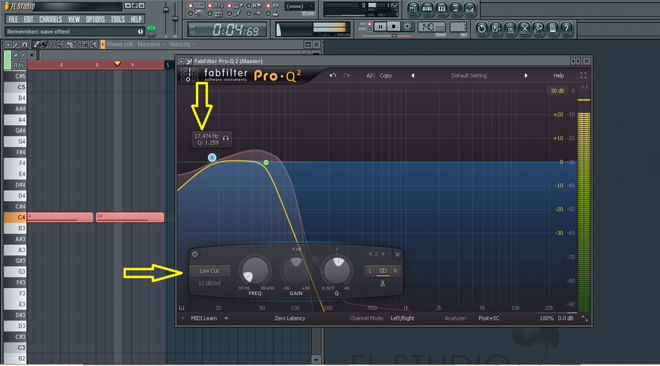Open the piano roll menu arrow
Image resolution: width=660 pixels, height=366 pixels.
(8, 44)
